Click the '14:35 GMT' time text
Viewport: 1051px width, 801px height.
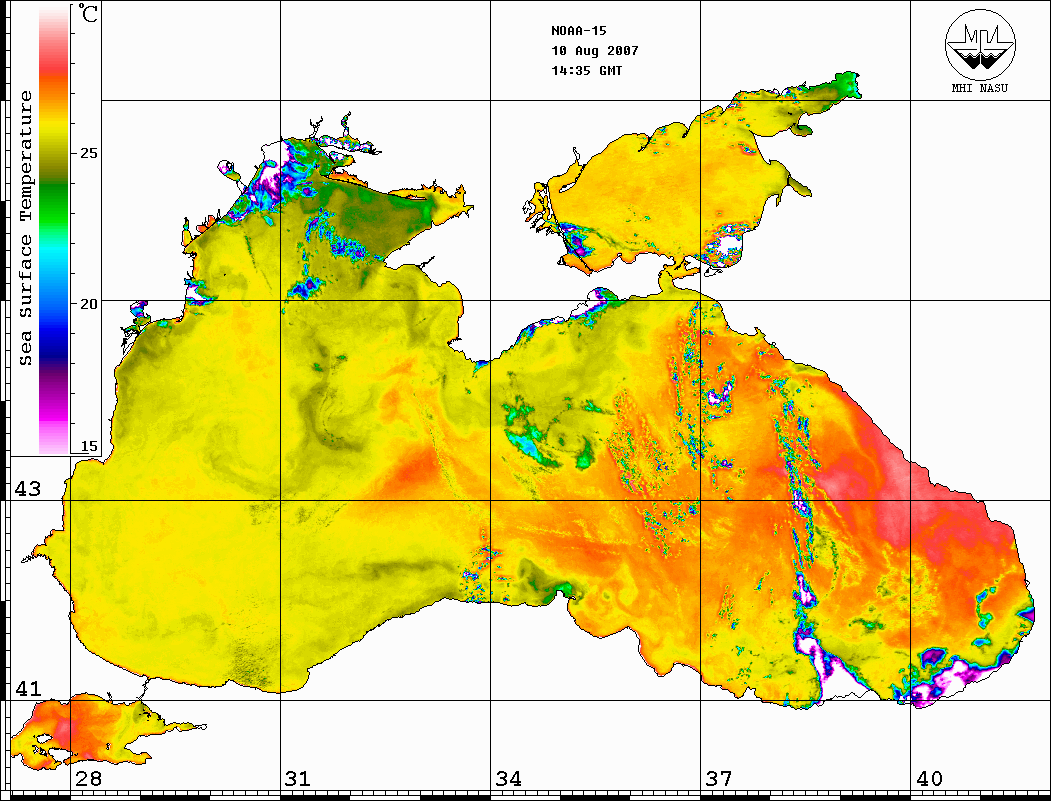pyautogui.click(x=587, y=71)
